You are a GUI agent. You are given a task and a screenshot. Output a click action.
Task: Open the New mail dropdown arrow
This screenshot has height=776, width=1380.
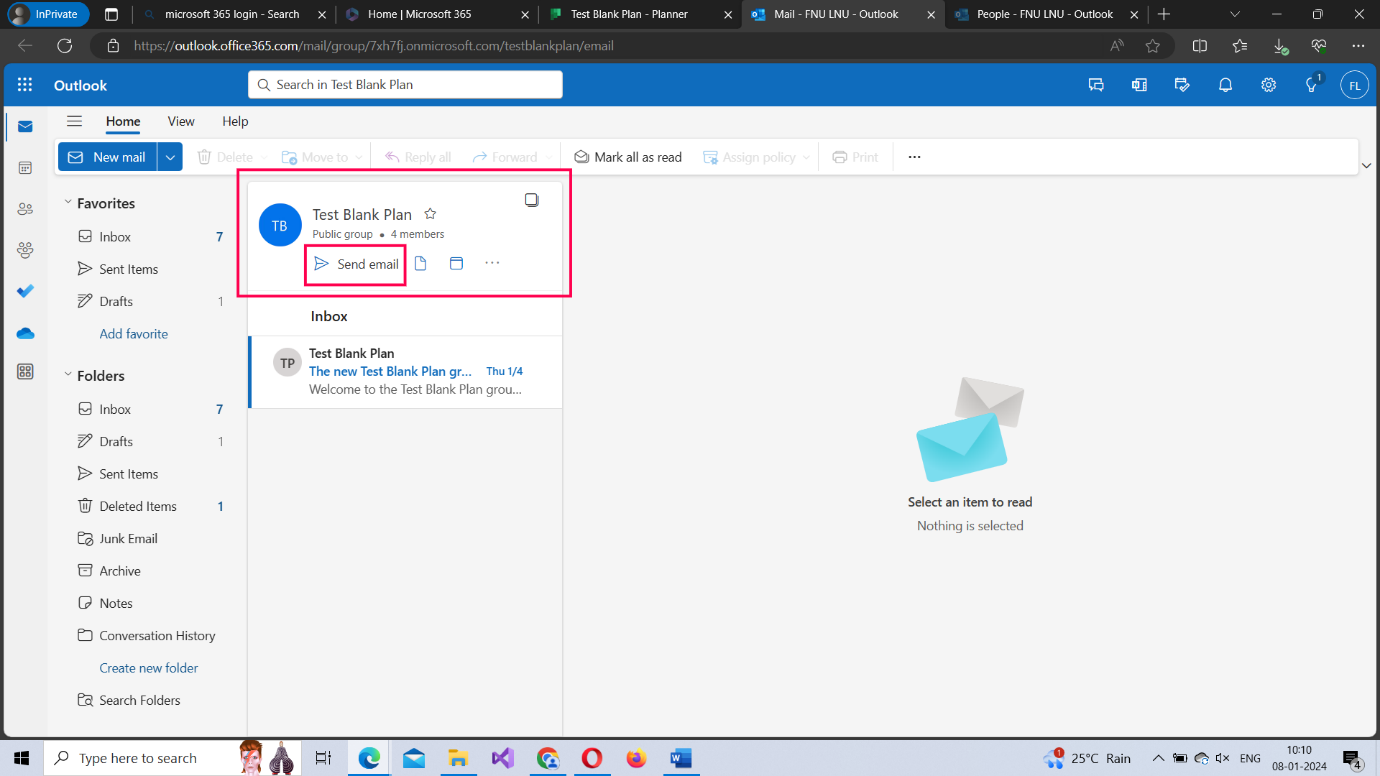pos(170,157)
